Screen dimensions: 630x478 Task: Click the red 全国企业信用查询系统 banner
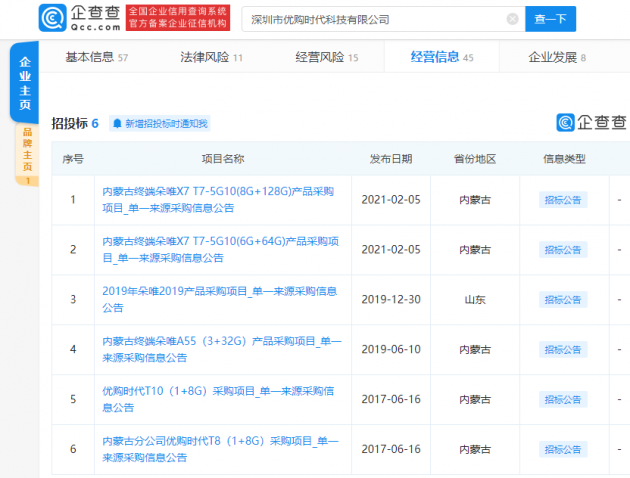click(x=178, y=18)
